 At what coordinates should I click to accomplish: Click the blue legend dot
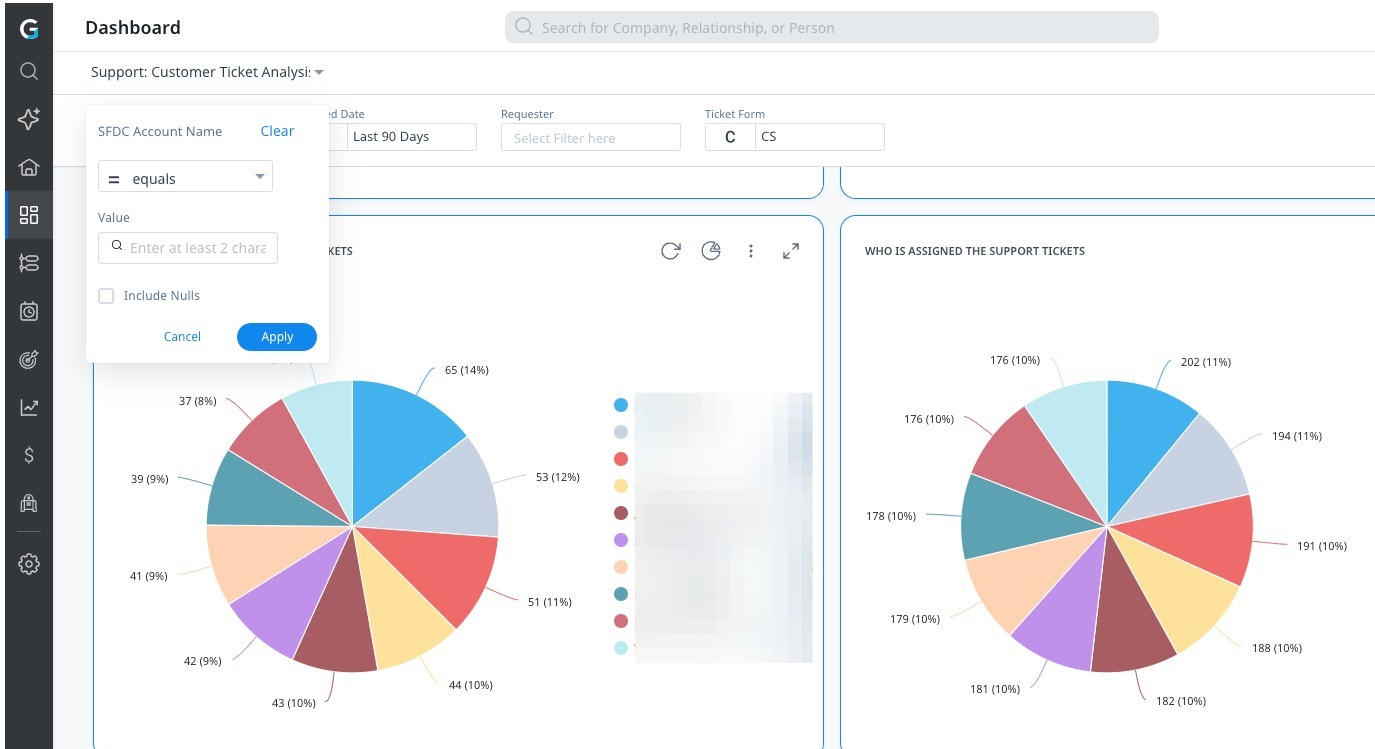(x=620, y=405)
